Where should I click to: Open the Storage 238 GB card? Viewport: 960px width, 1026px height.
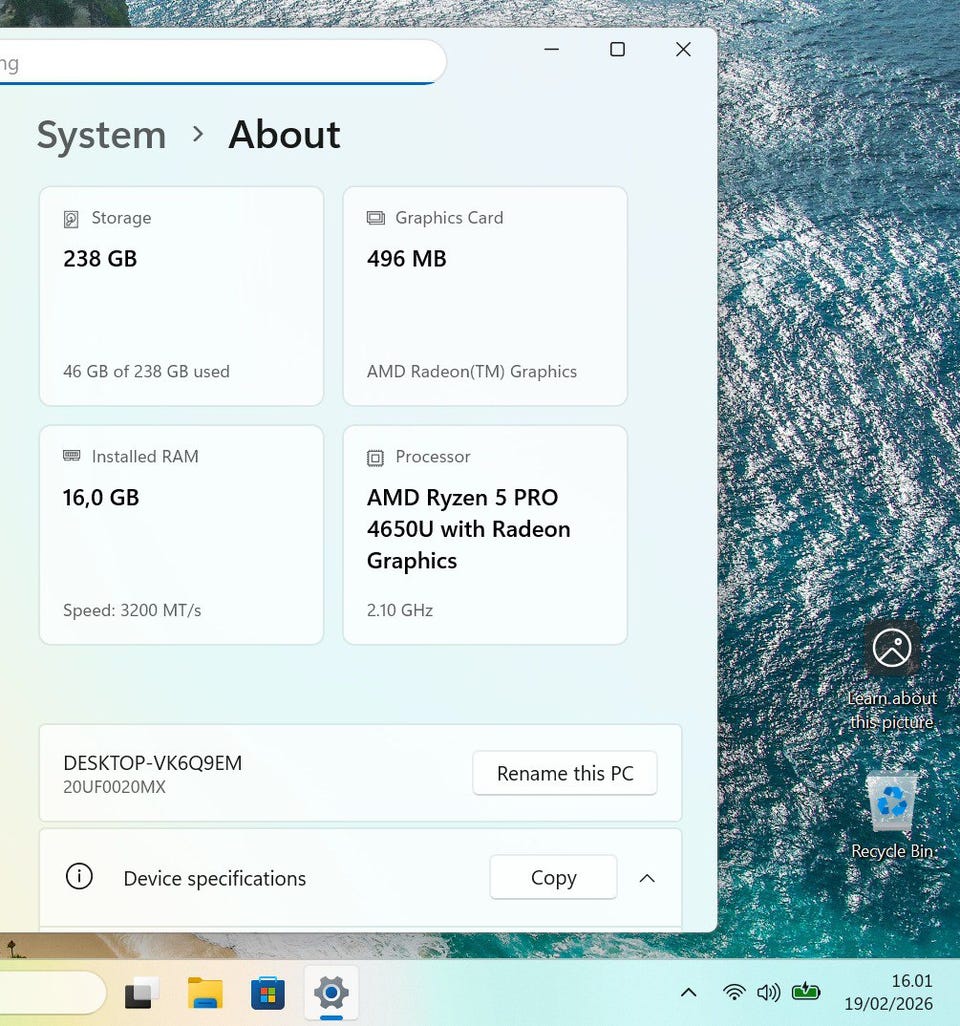181,296
